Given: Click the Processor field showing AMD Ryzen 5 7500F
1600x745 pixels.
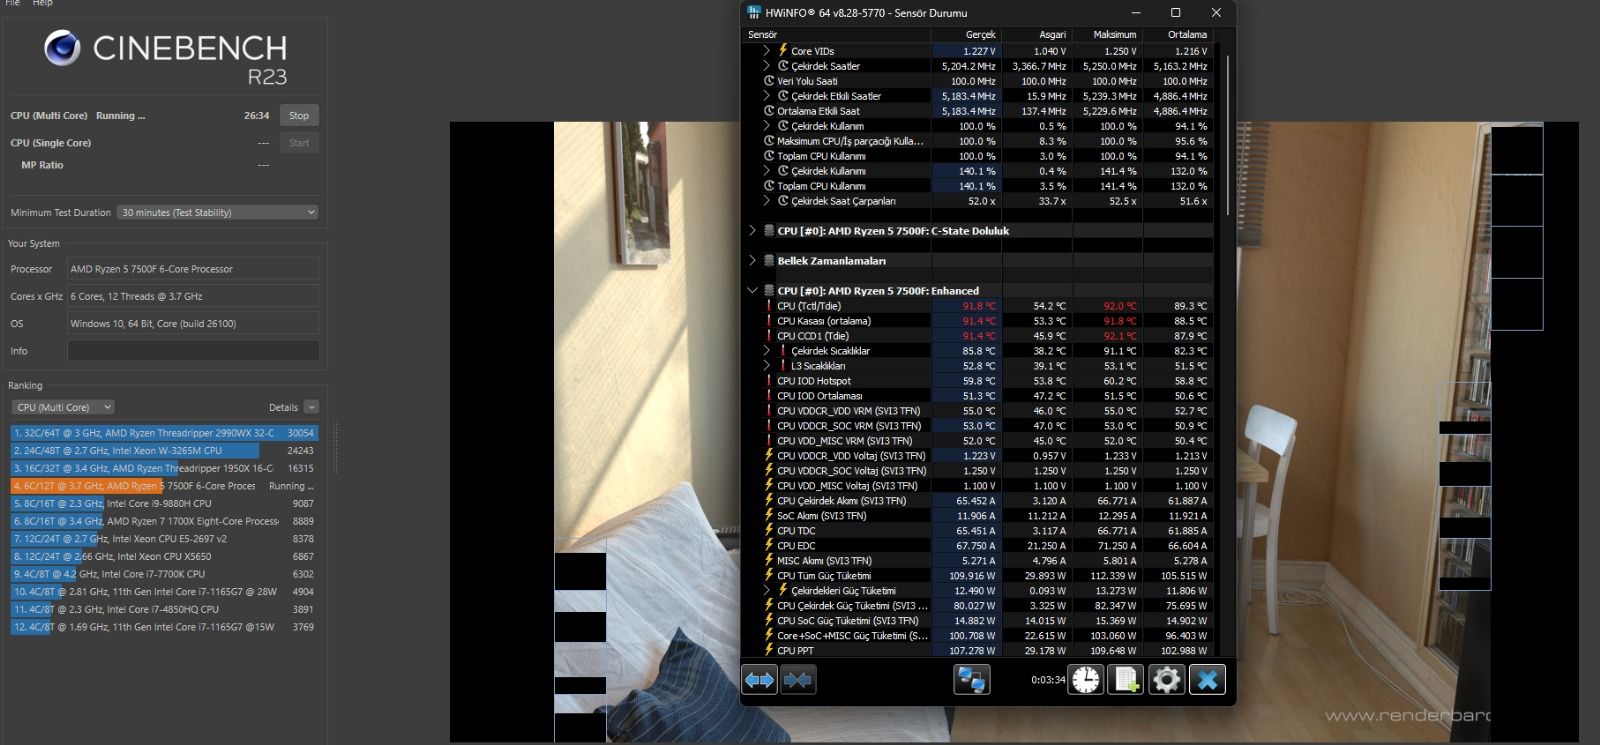Looking at the screenshot, I should click(193, 269).
